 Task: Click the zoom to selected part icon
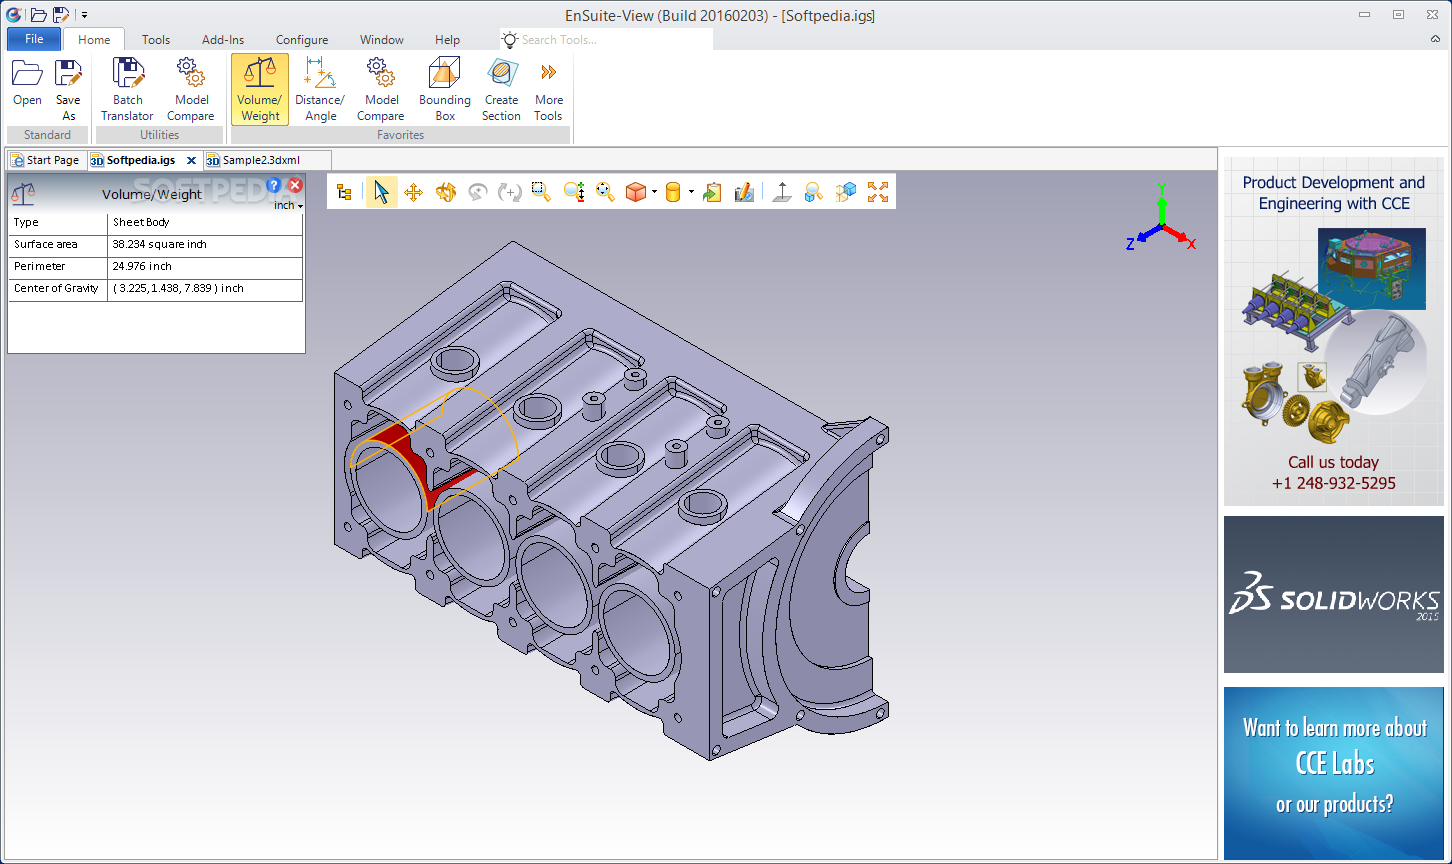[x=814, y=192]
